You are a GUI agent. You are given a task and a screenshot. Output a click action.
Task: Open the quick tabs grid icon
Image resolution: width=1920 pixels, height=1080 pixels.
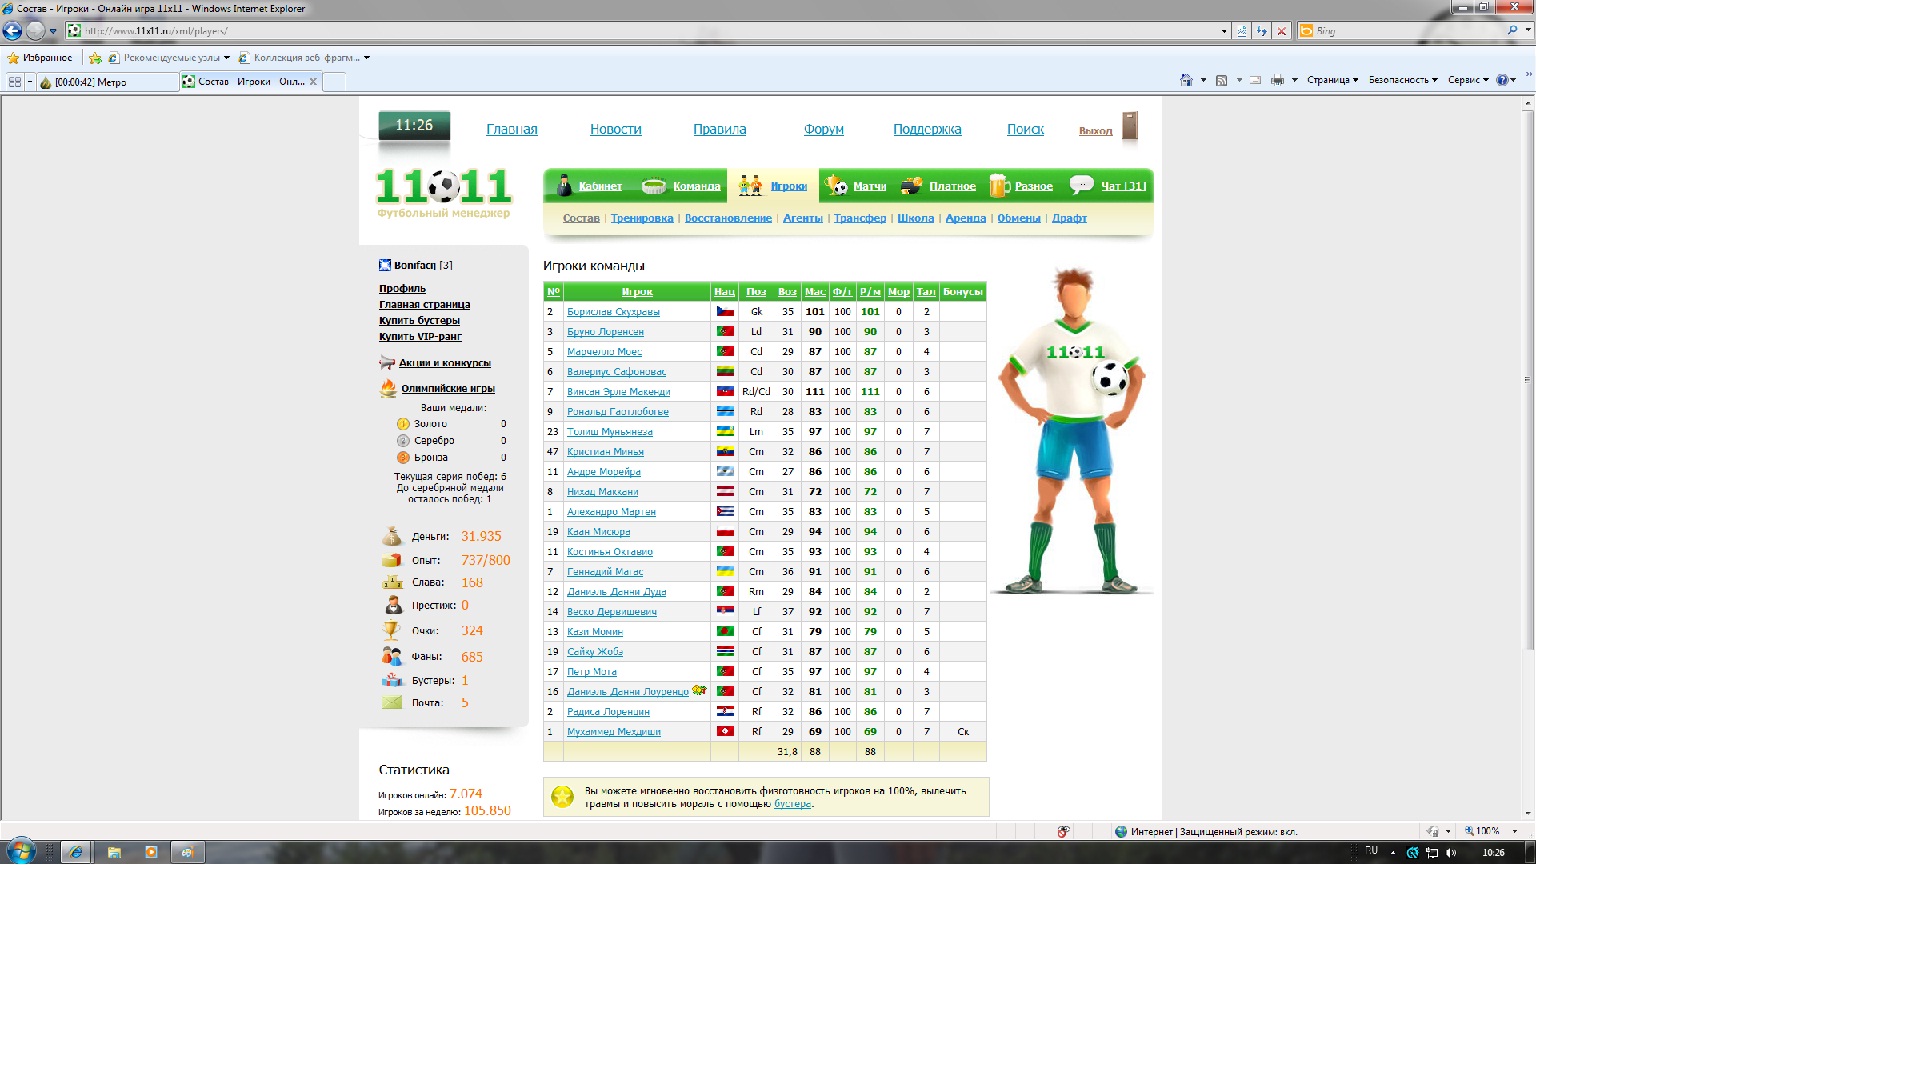tap(15, 82)
